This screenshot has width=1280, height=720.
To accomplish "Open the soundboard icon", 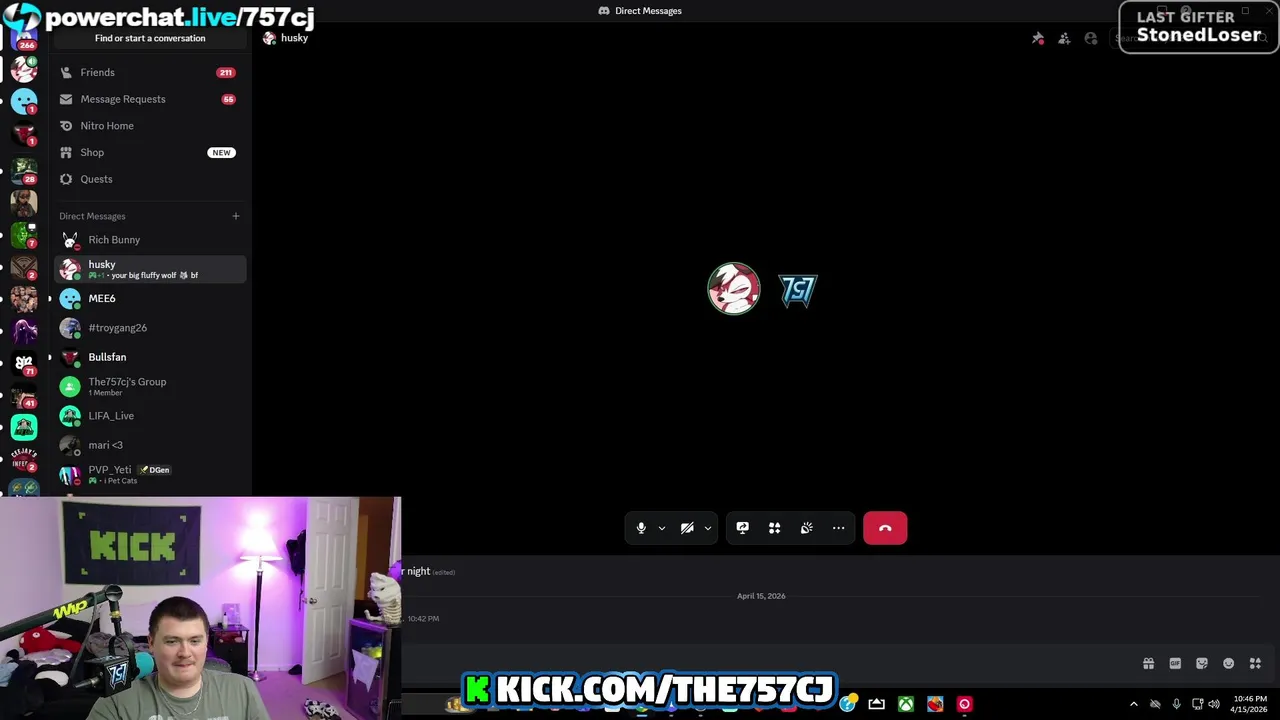I will [806, 528].
